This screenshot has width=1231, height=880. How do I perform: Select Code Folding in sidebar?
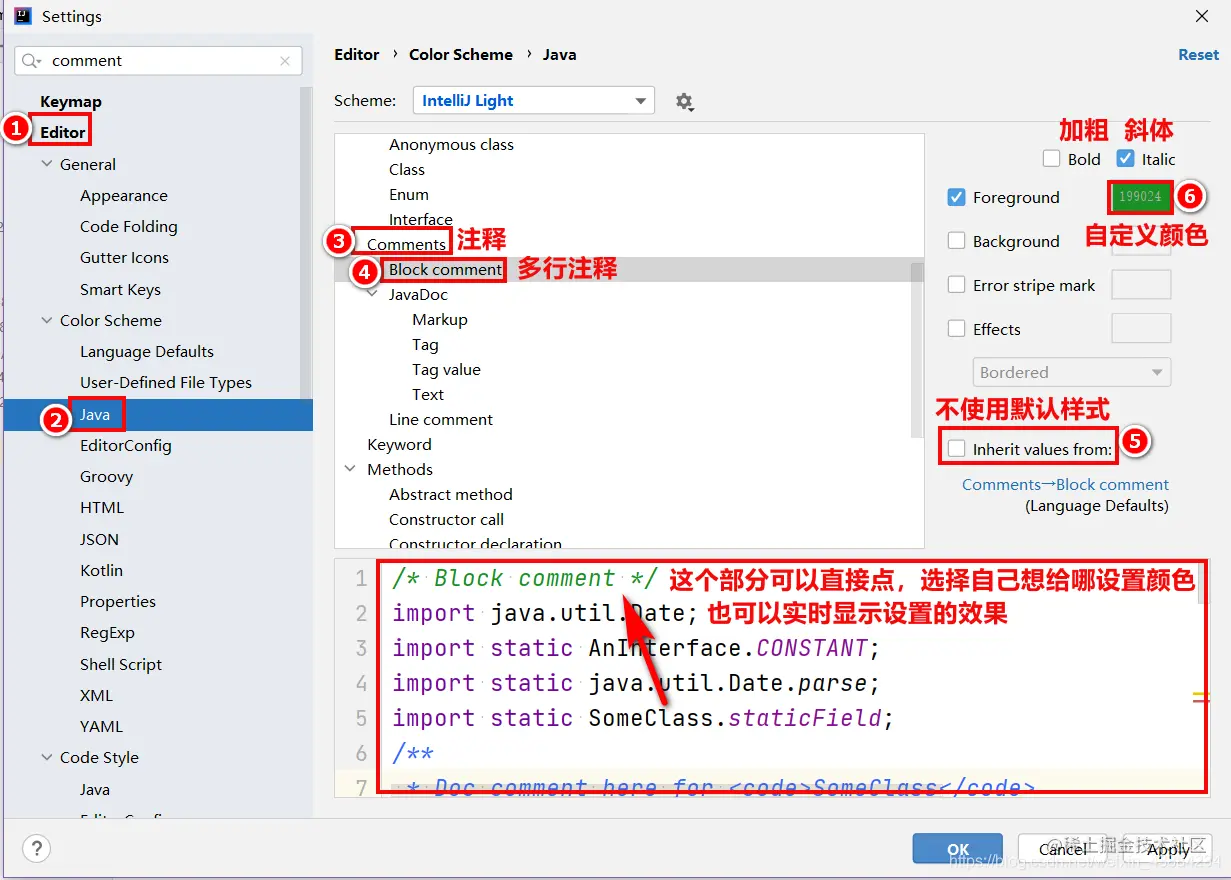click(129, 227)
